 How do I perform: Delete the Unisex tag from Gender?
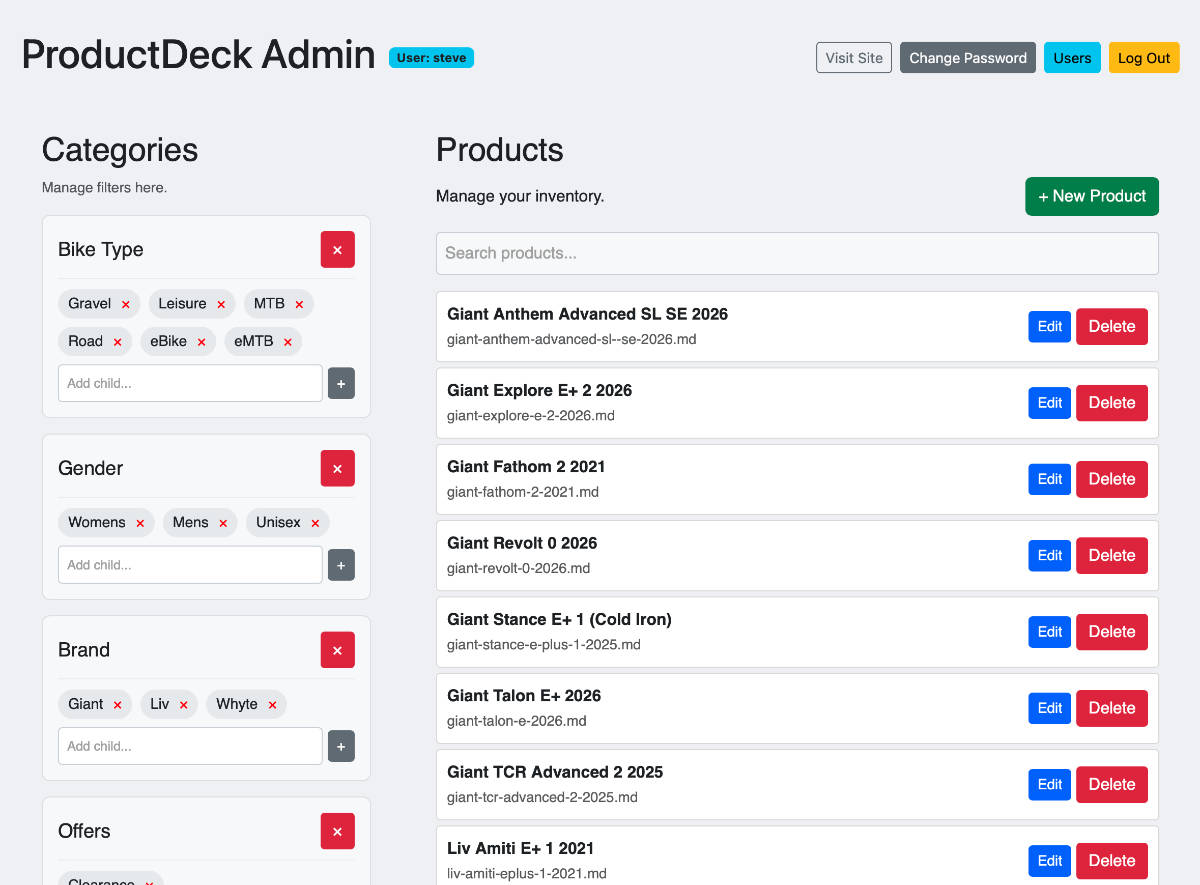pyautogui.click(x=315, y=523)
